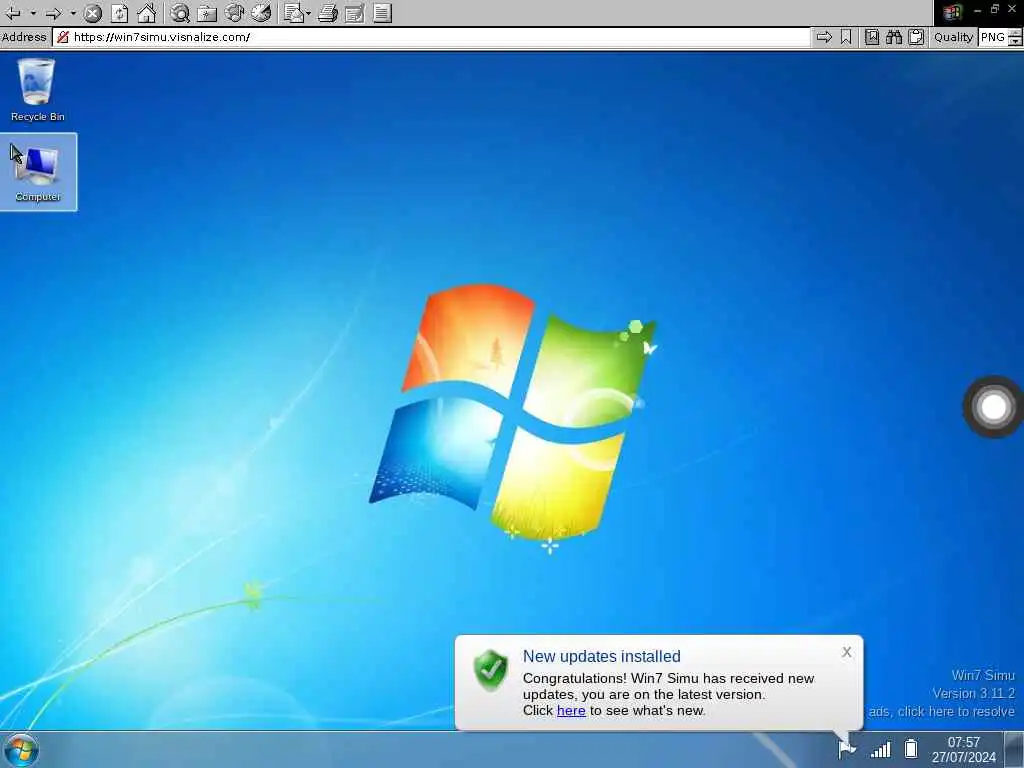Click into the Address URL field
The height and width of the screenshot is (768, 1024).
pos(431,37)
